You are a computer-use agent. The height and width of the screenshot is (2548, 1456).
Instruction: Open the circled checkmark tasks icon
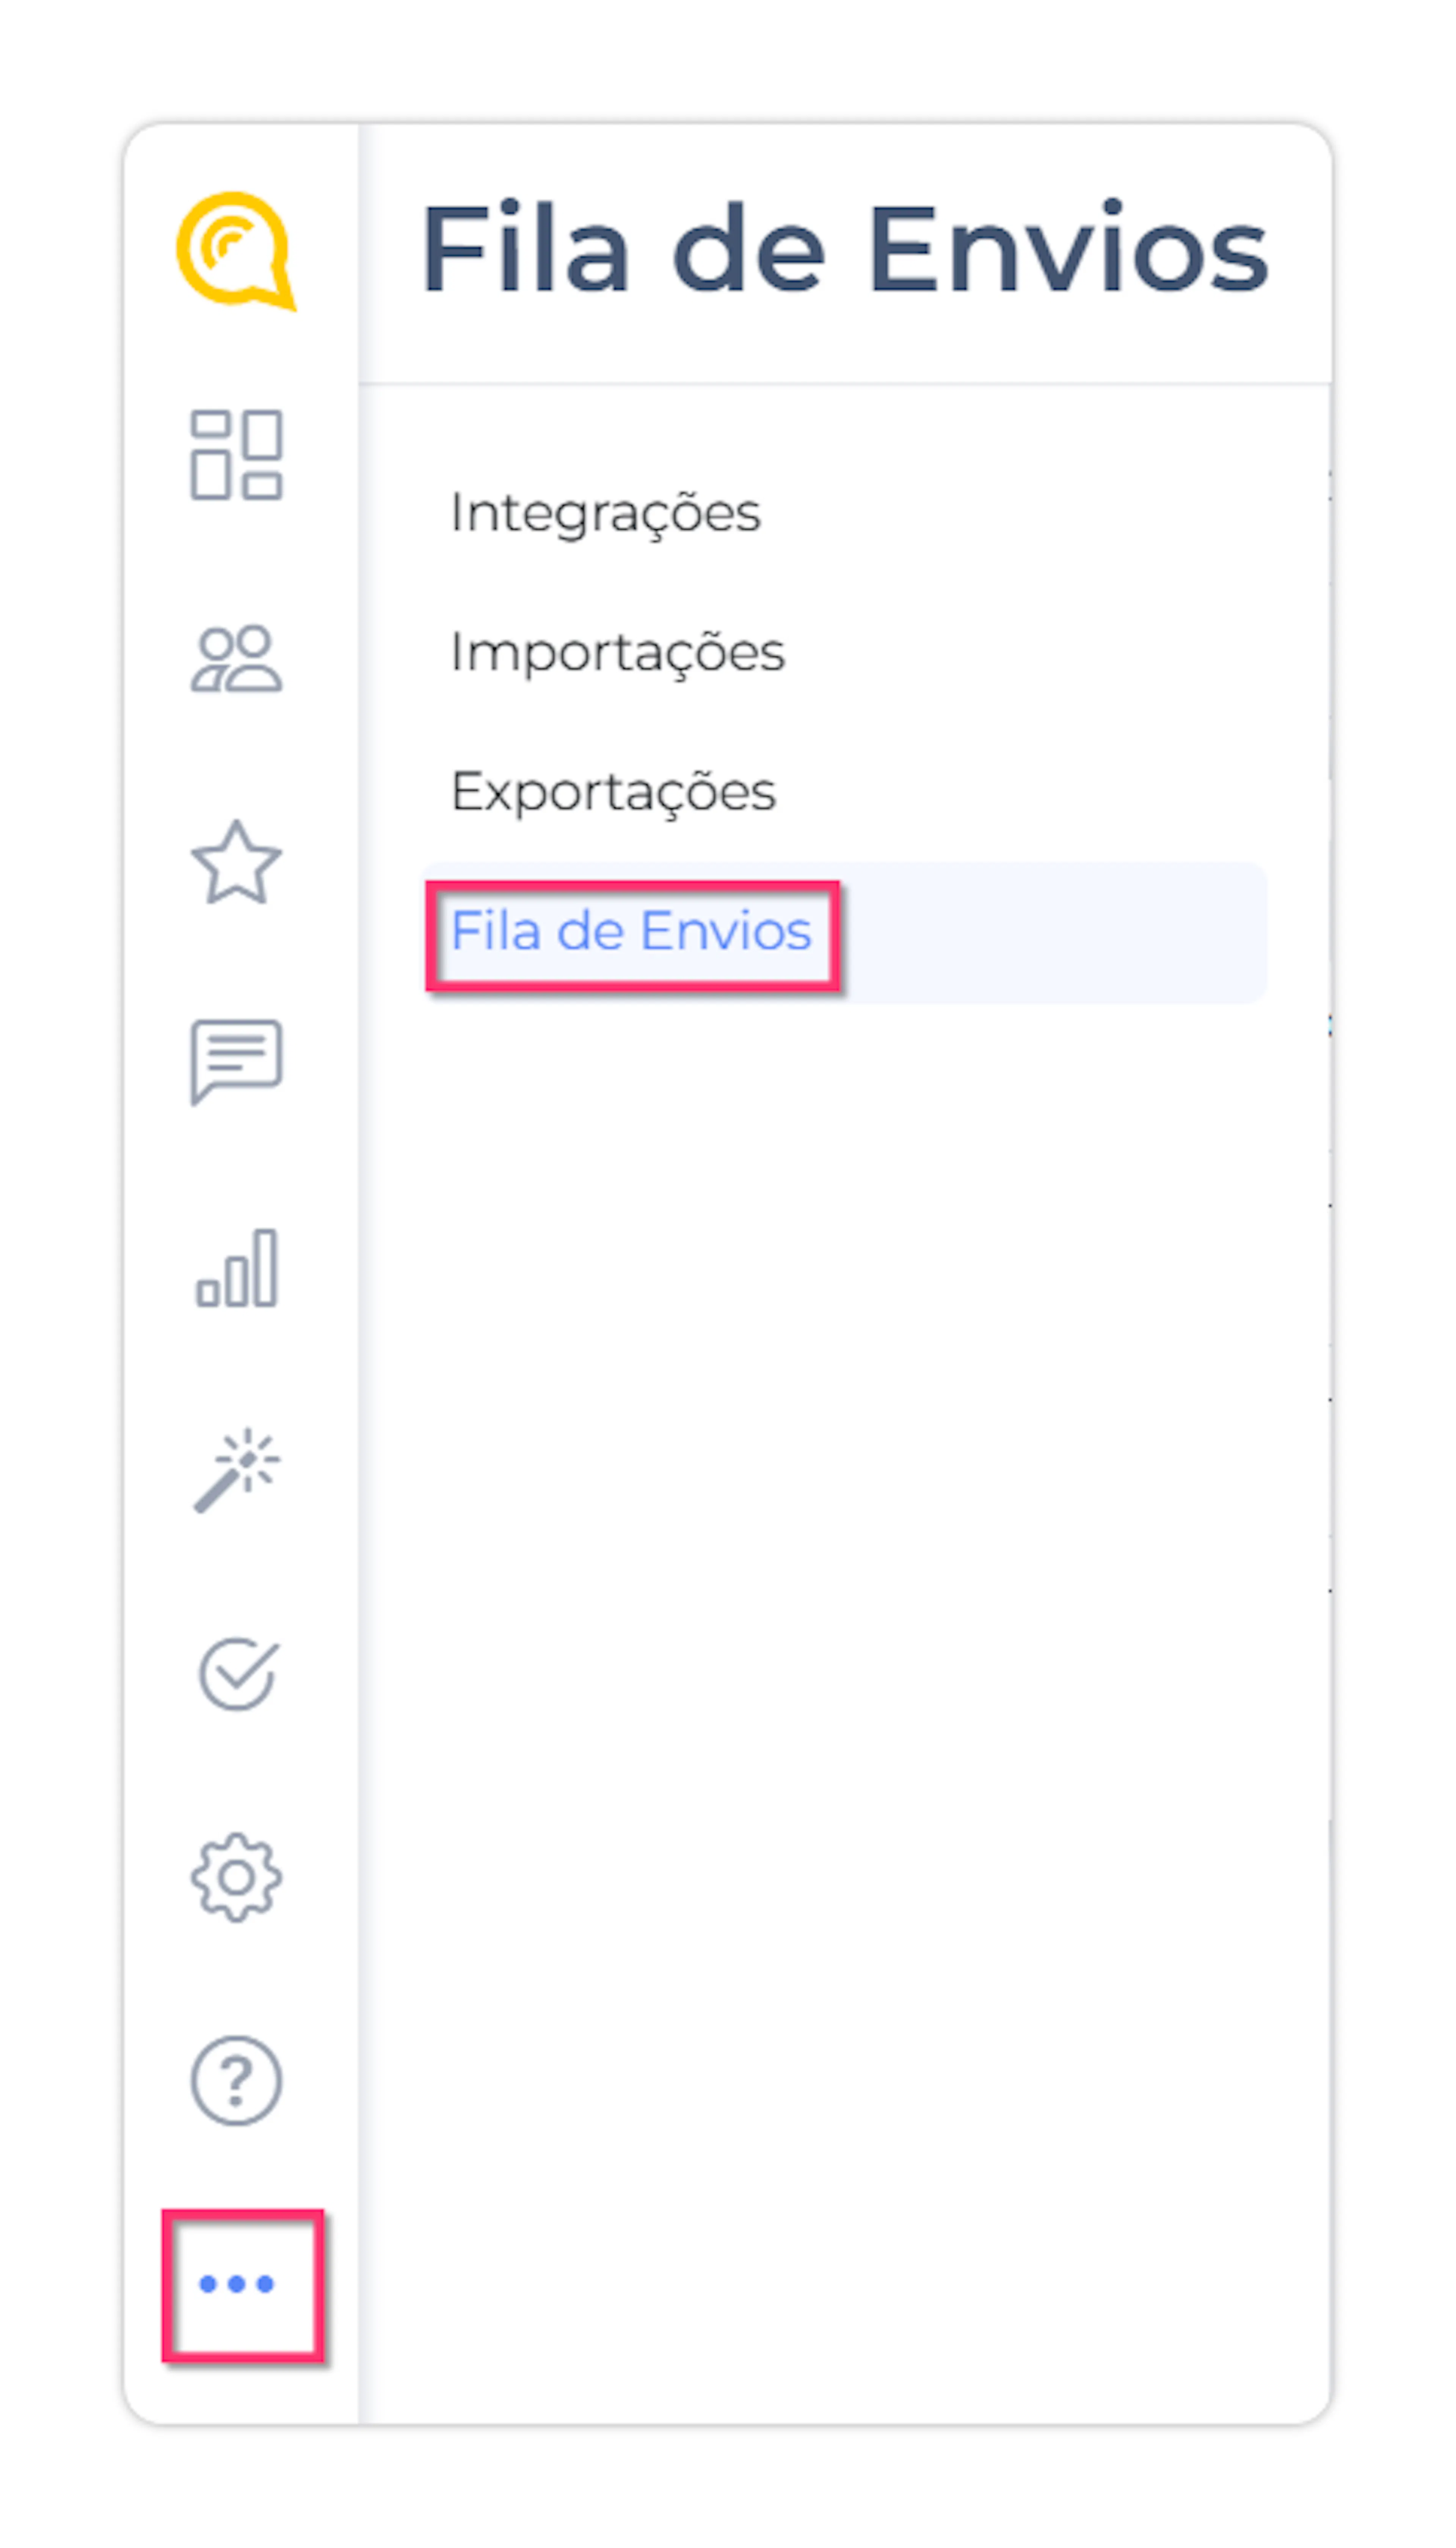click(237, 1674)
